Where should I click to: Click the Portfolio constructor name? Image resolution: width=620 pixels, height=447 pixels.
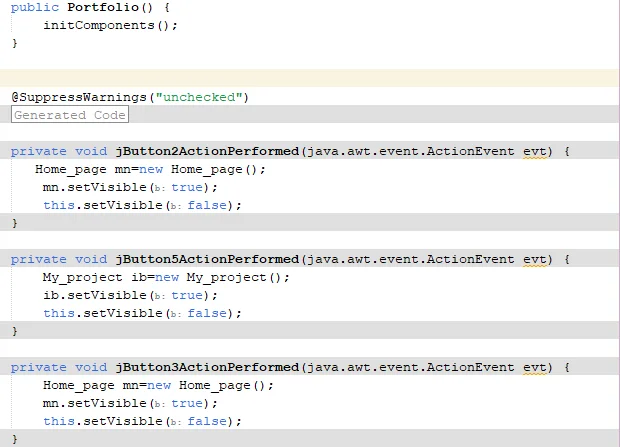click(x=103, y=7)
